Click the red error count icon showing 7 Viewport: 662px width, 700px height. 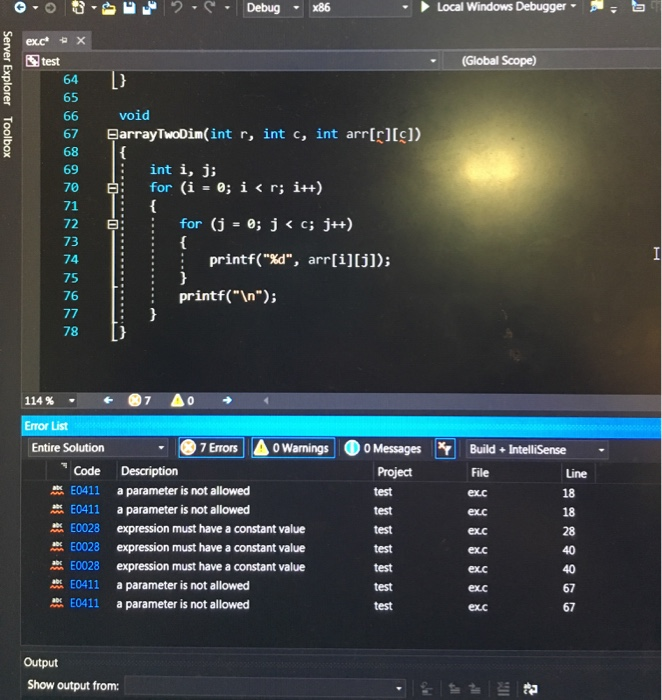(134, 400)
